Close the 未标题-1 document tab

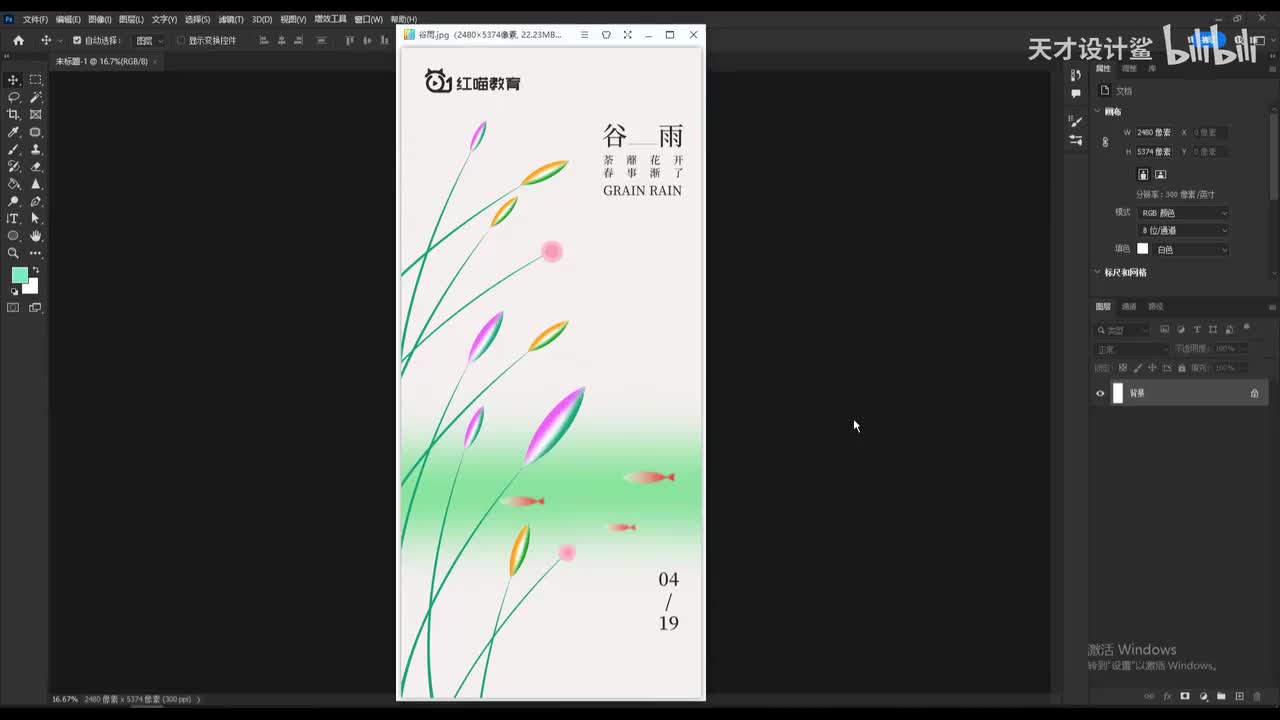[155, 61]
